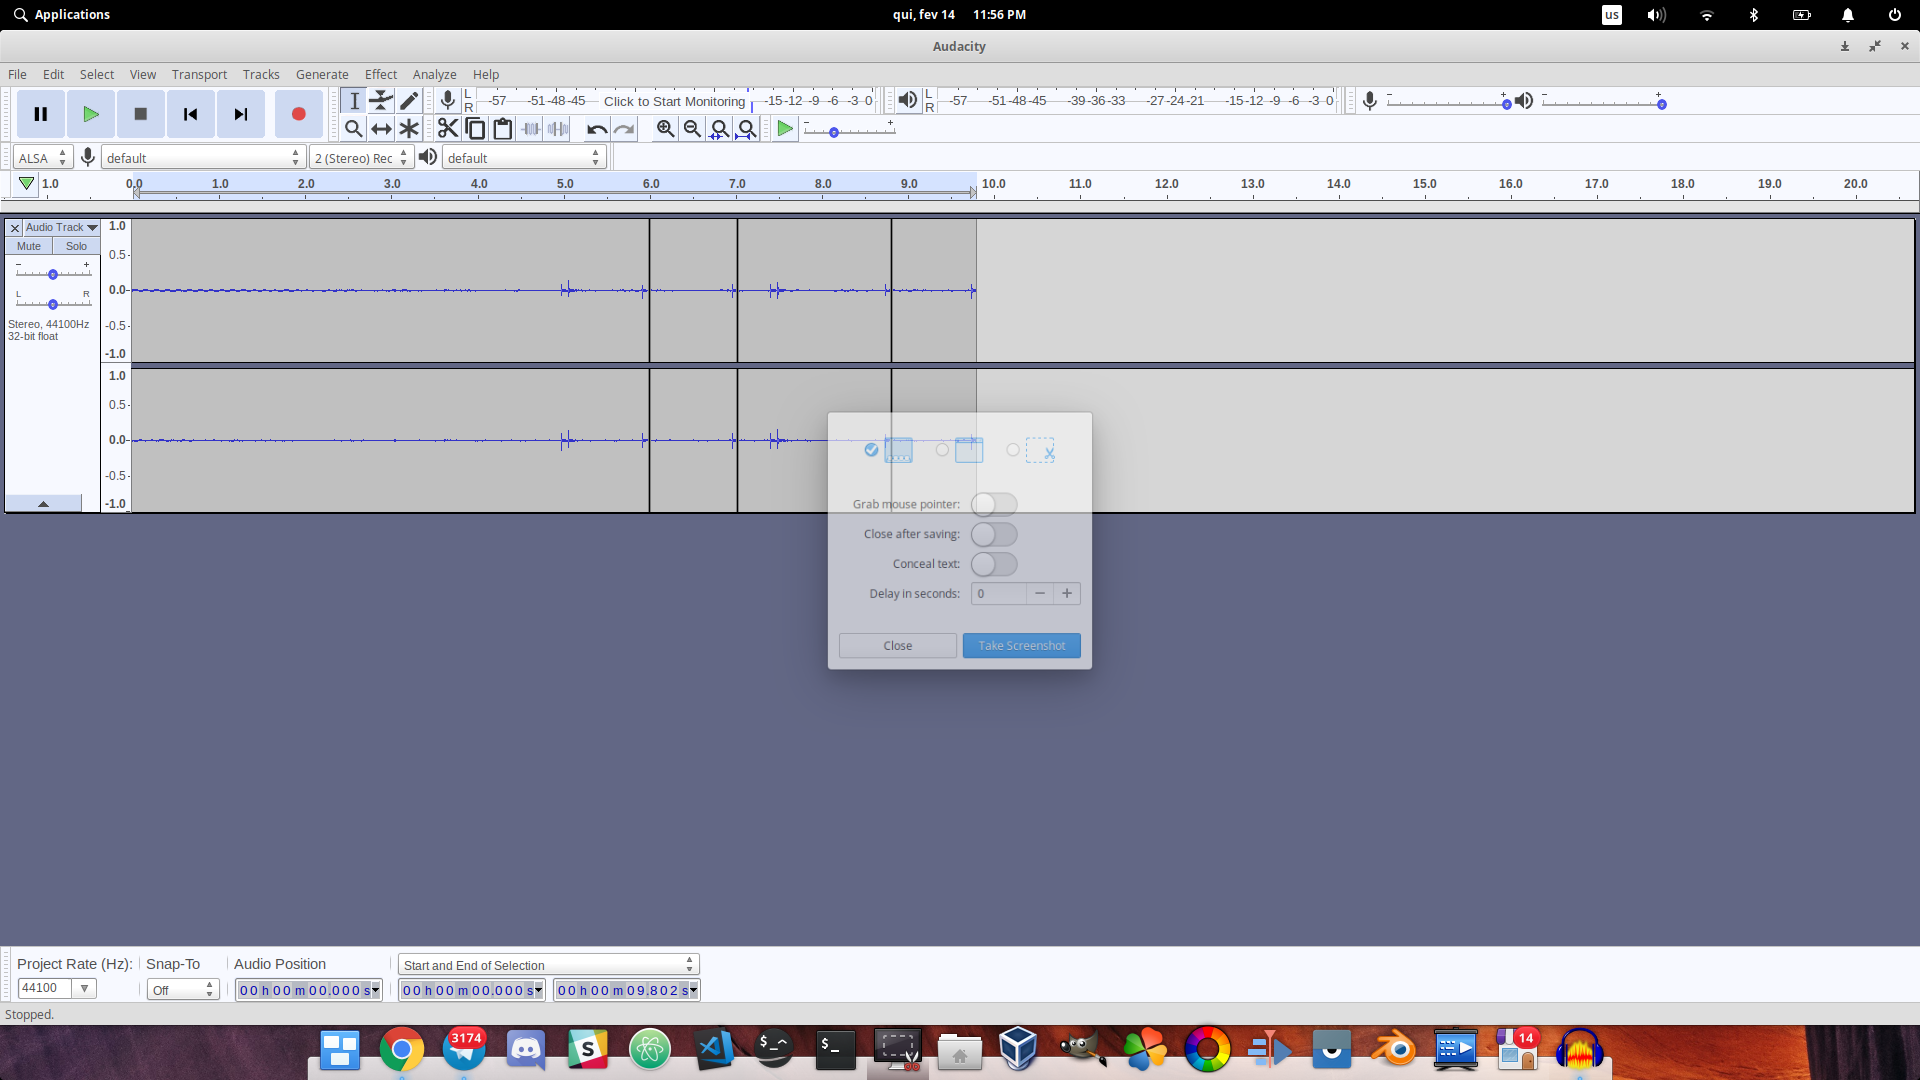Image resolution: width=1920 pixels, height=1080 pixels.
Task: Open the ALSA audio host dropdown
Action: [x=42, y=158]
